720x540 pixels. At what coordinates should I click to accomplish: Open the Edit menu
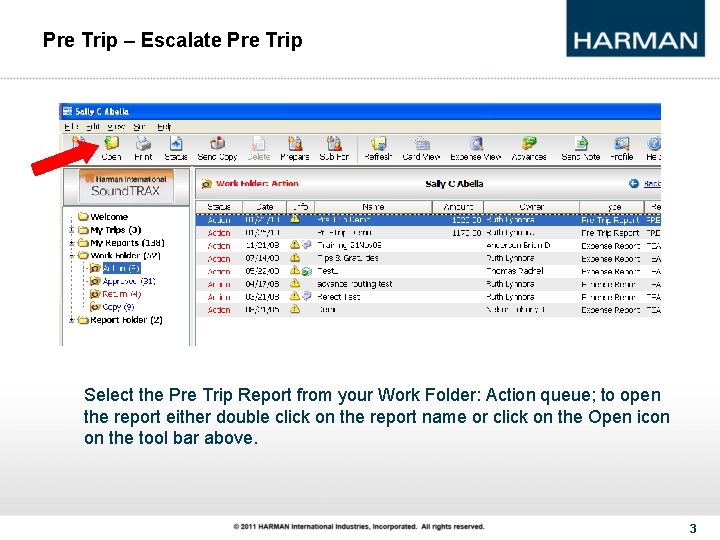pos(93,126)
